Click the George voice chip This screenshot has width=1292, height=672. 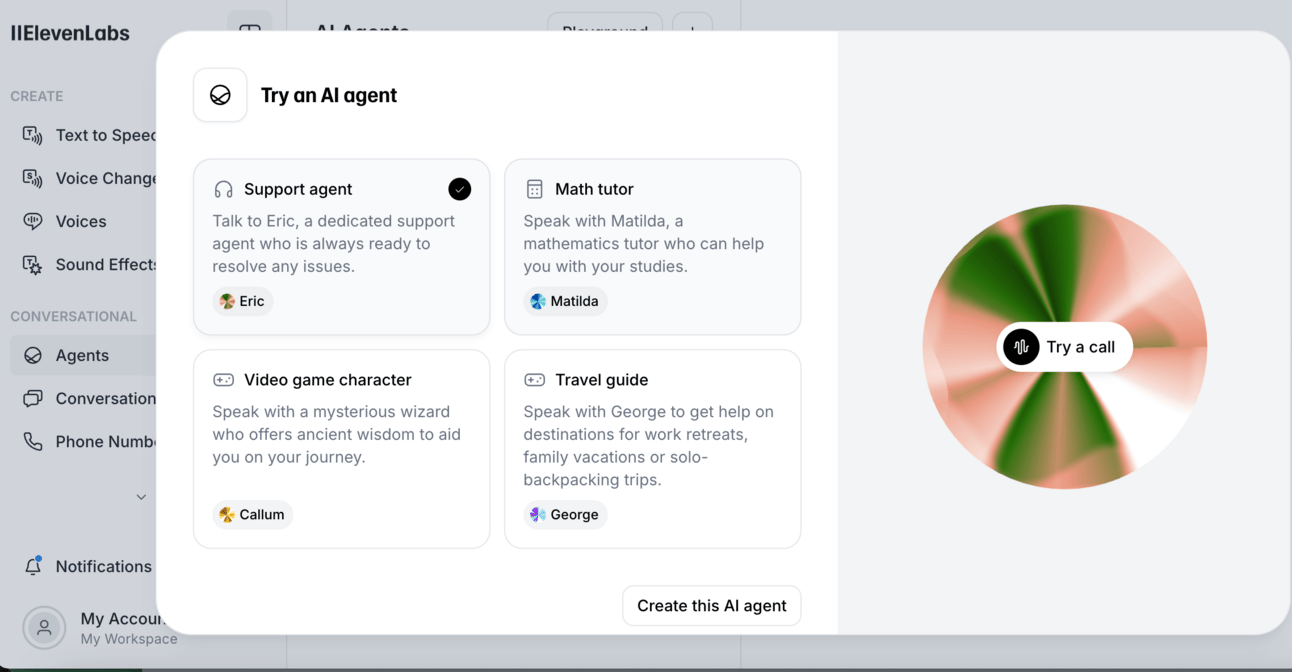click(x=566, y=514)
